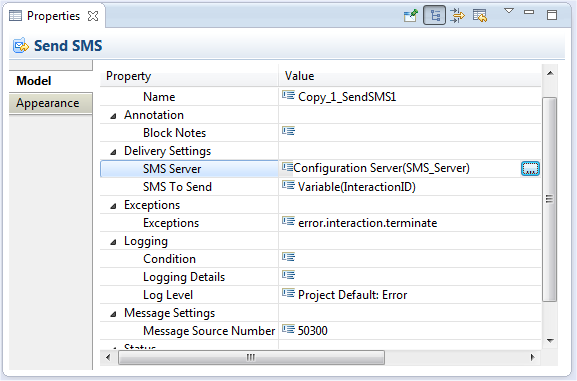Image resolution: width=577 pixels, height=381 pixels.
Task: Click the horizontal scrollbar thumb
Action: [251, 357]
